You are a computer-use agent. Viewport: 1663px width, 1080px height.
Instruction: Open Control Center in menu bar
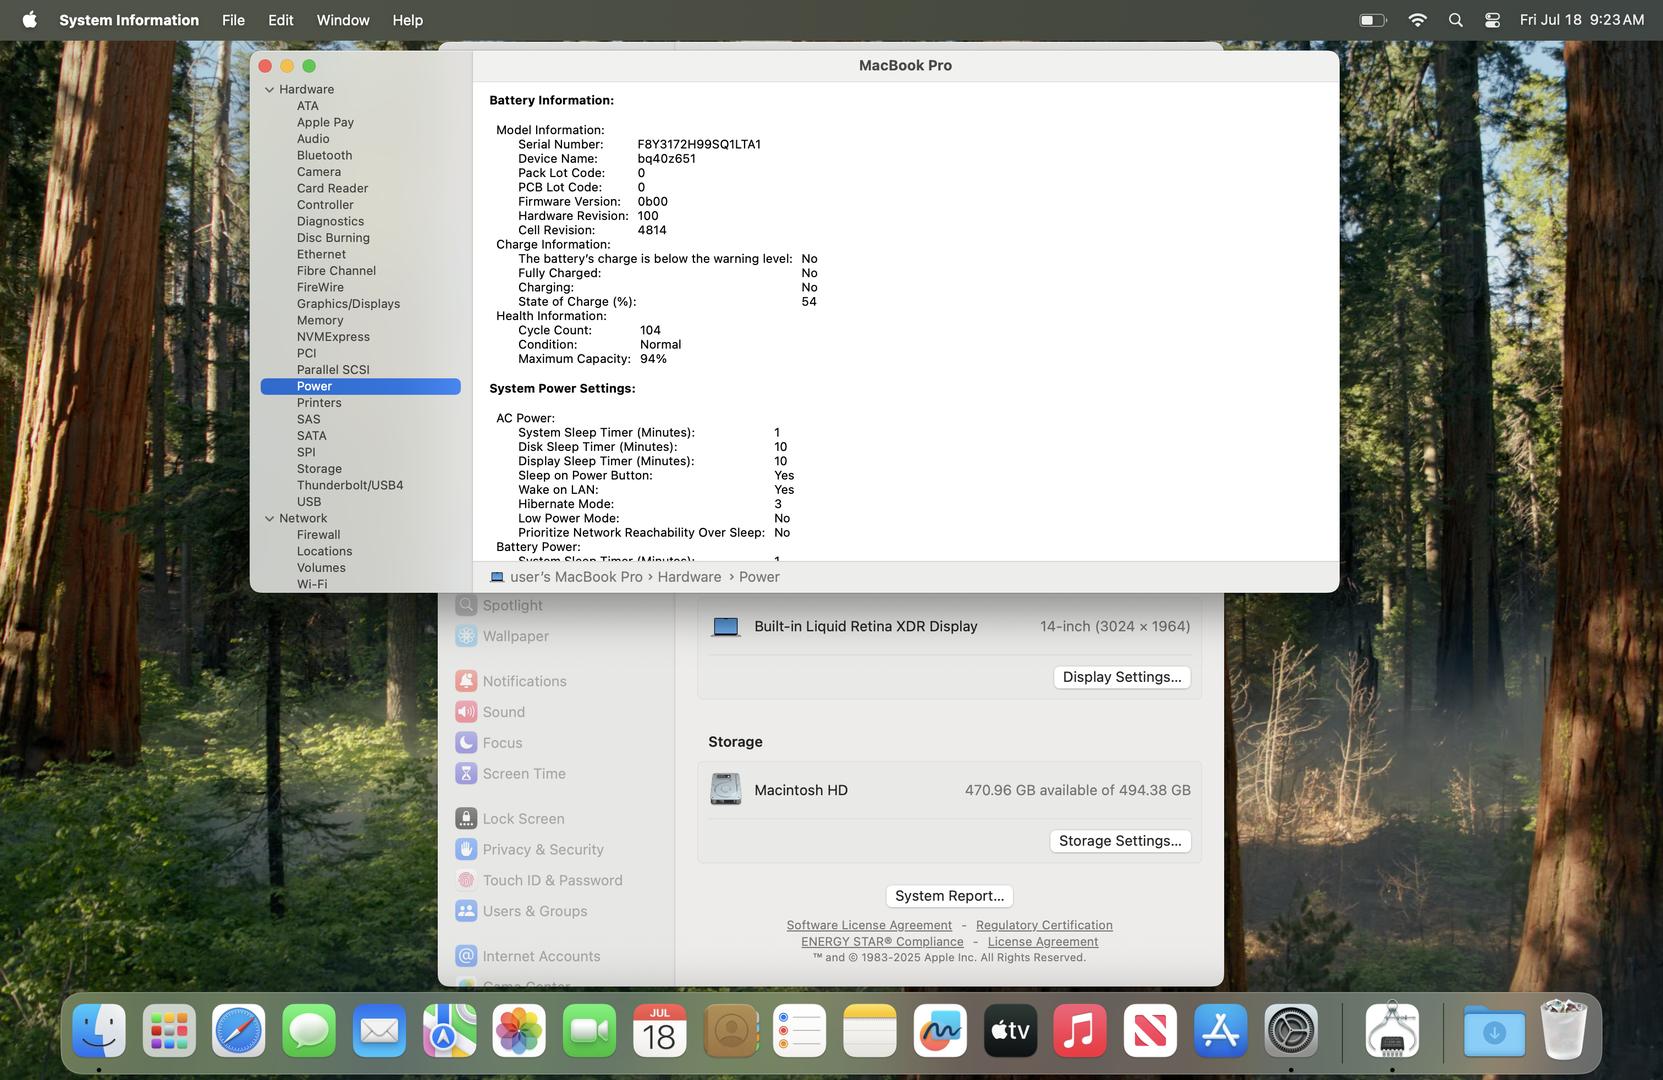(1492, 20)
